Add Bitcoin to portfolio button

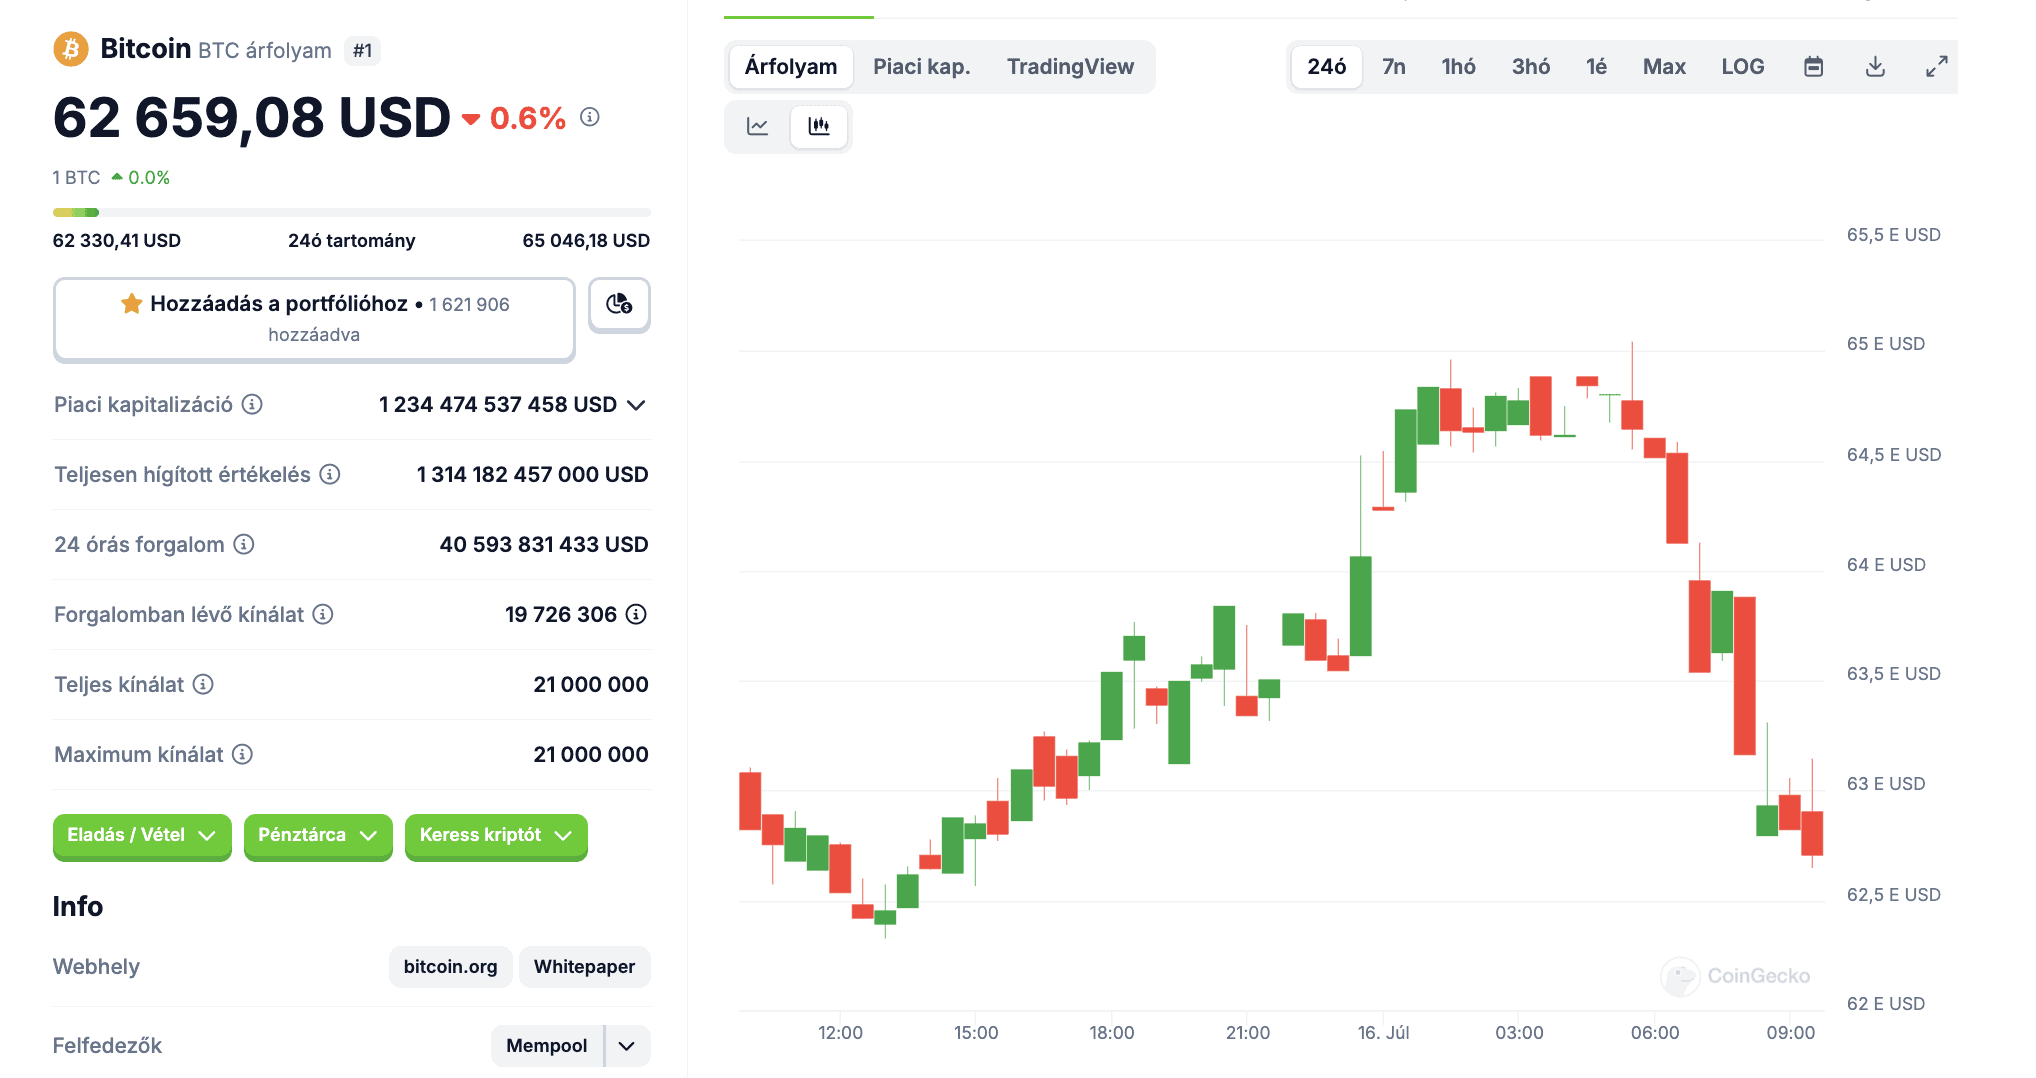[314, 319]
